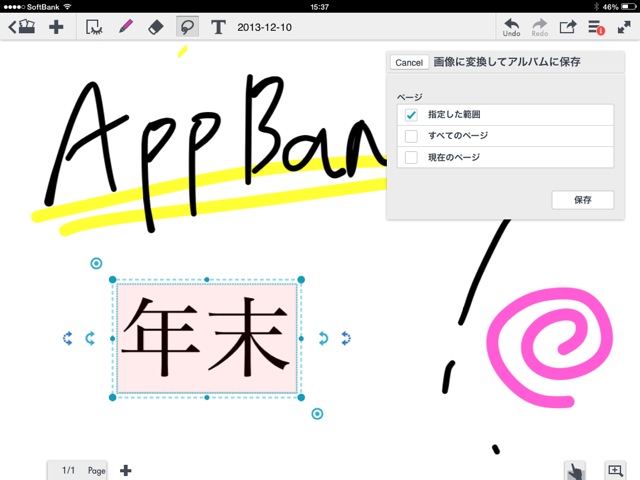Select the rectangle selection view tool
The image size is (640, 480).
tap(94, 27)
